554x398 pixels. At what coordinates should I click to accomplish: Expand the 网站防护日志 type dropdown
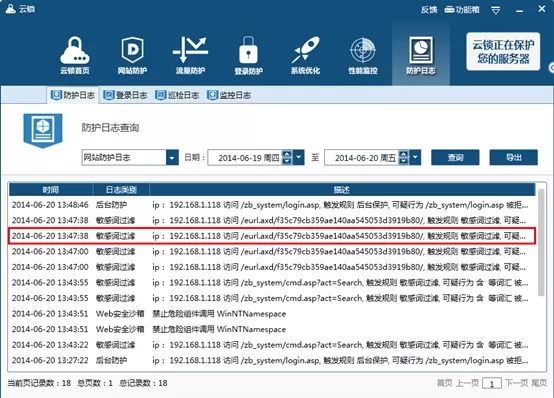172,158
